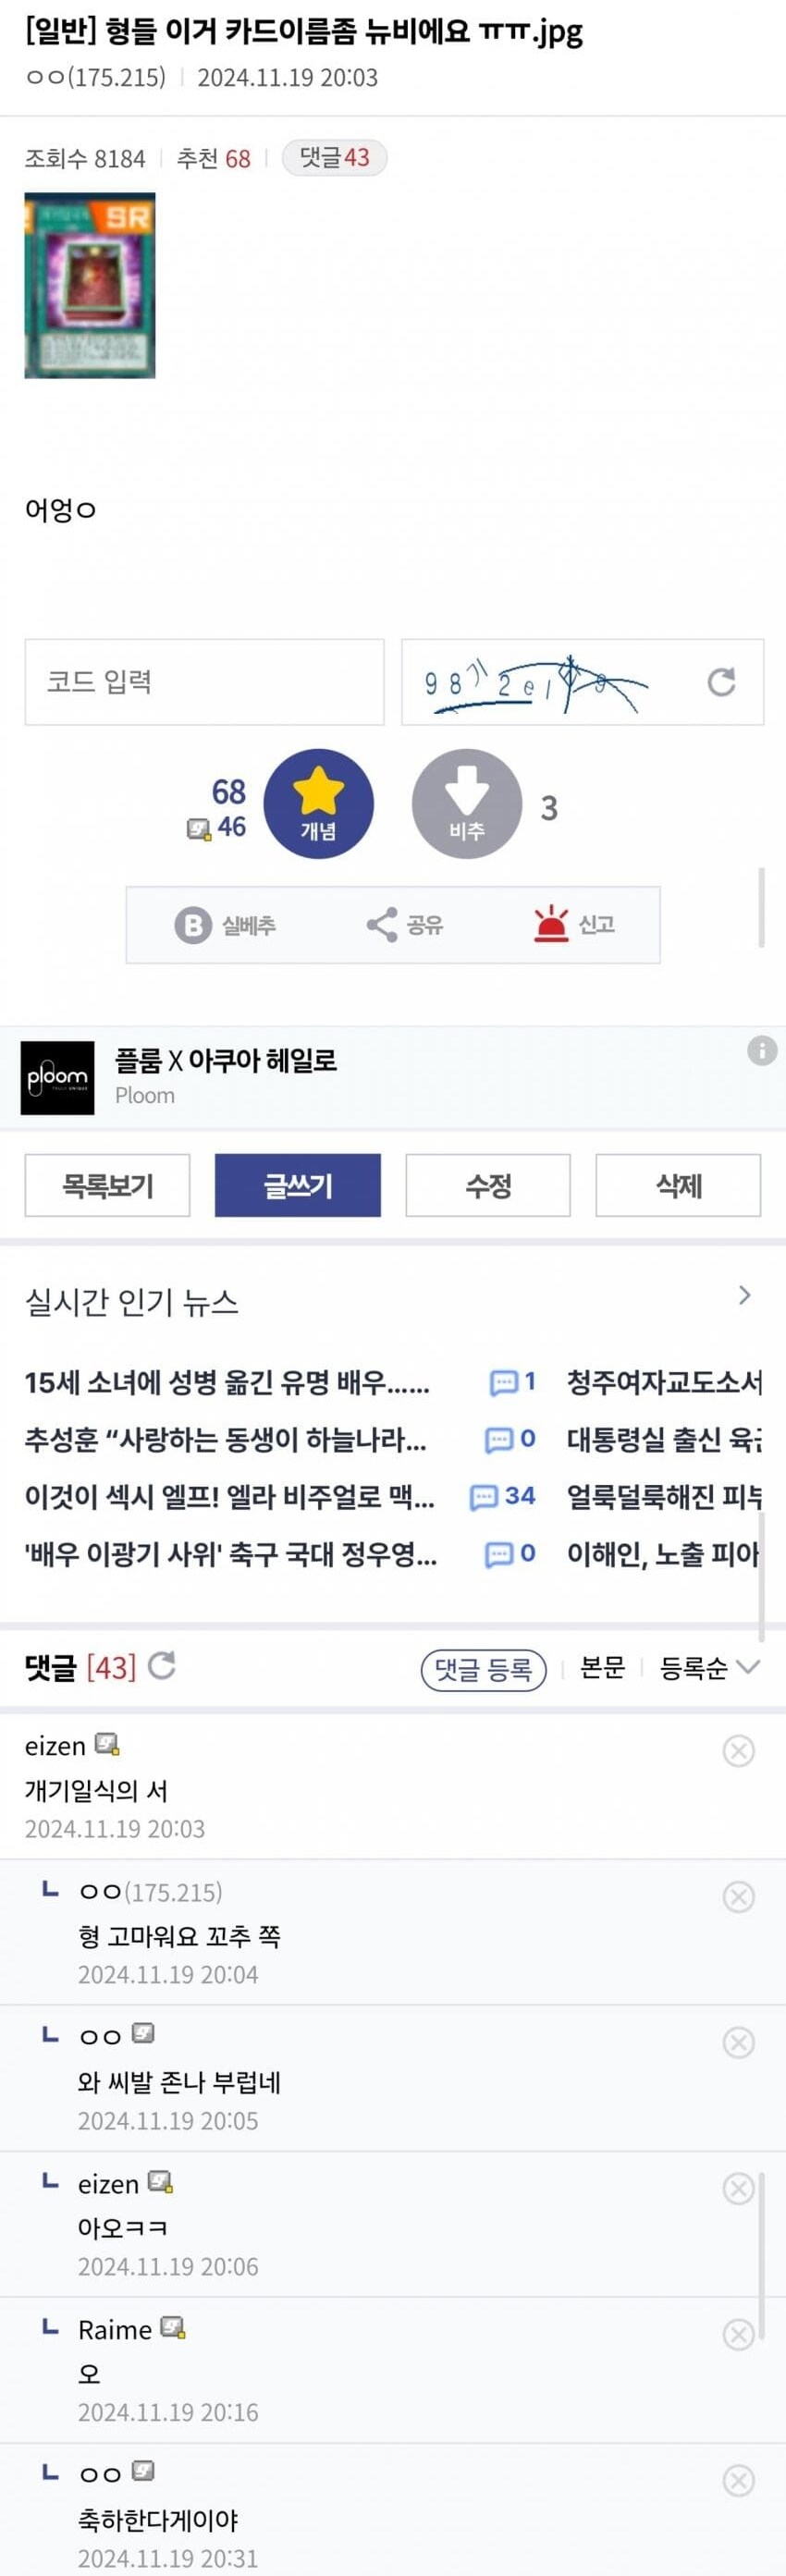
Task: Click the 삭제 delete button
Action: [x=678, y=1186]
